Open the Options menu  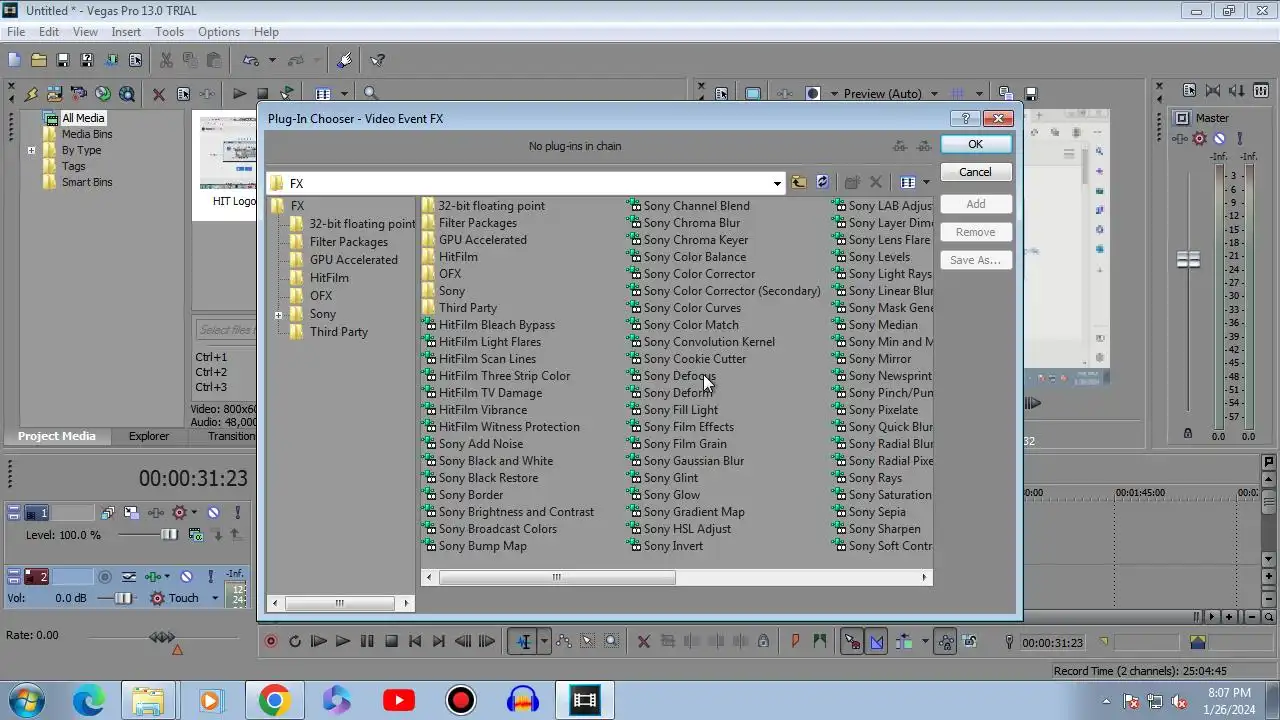(x=219, y=32)
